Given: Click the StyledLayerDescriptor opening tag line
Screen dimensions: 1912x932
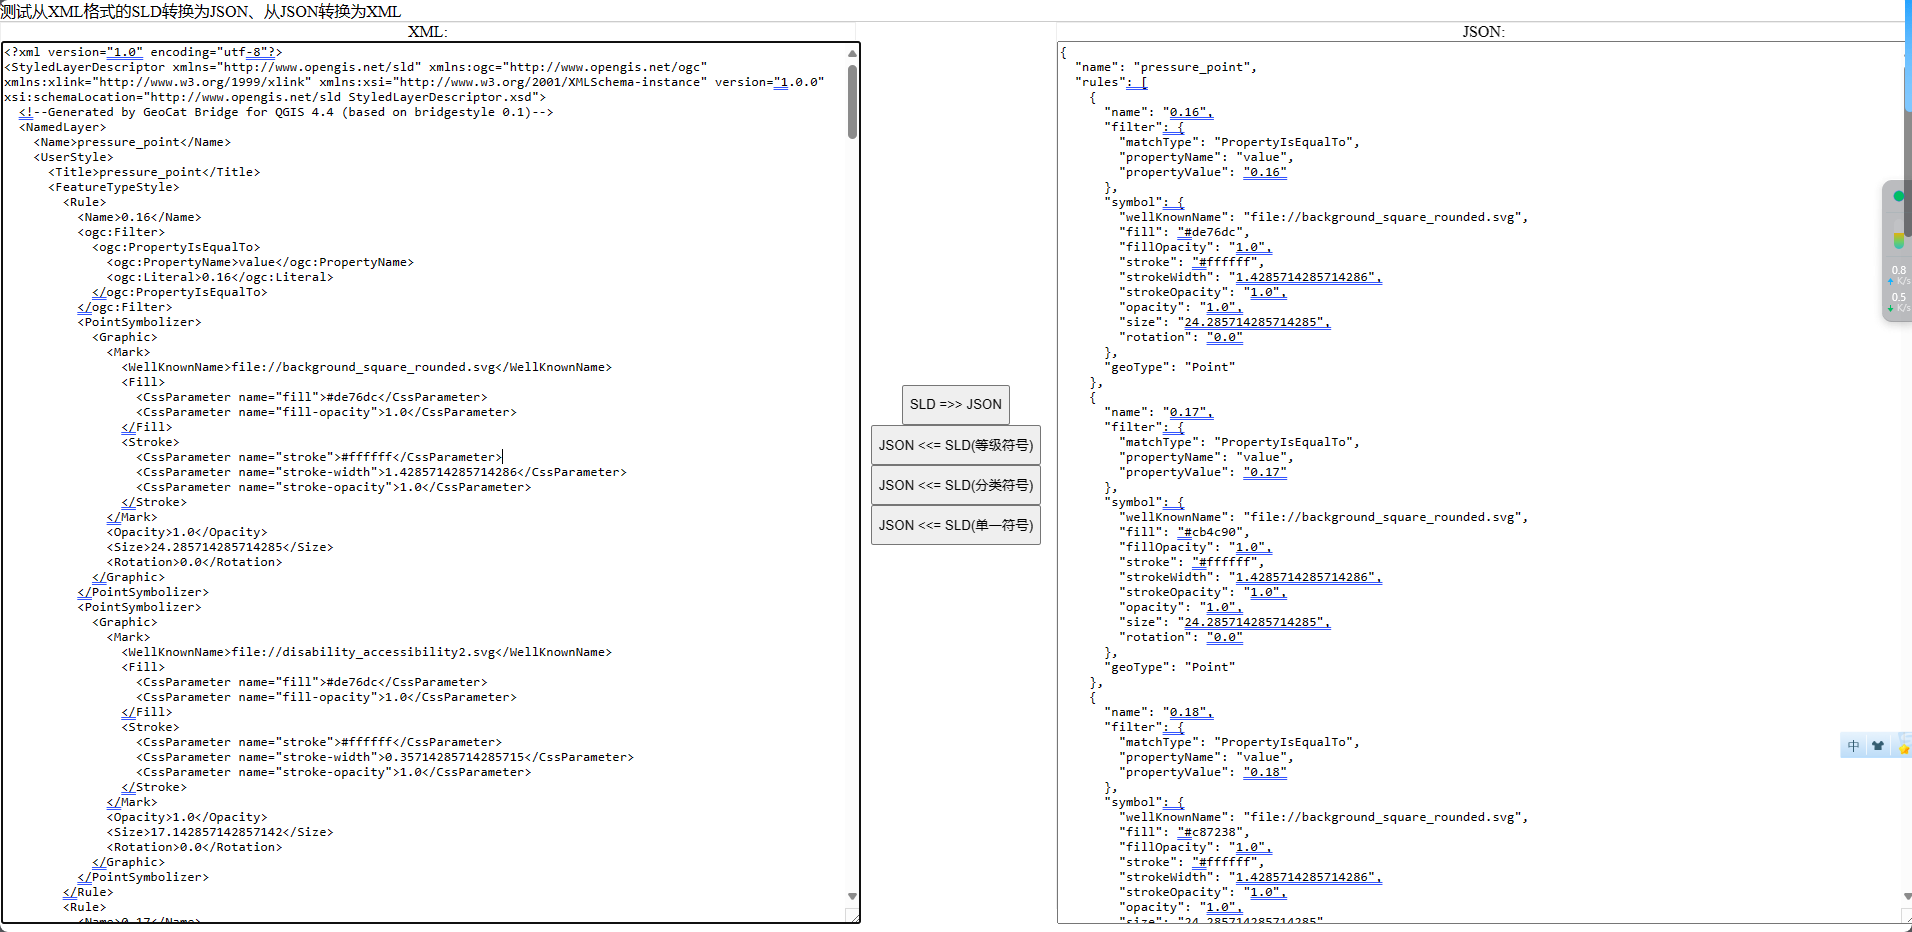Looking at the screenshot, I should (356, 67).
